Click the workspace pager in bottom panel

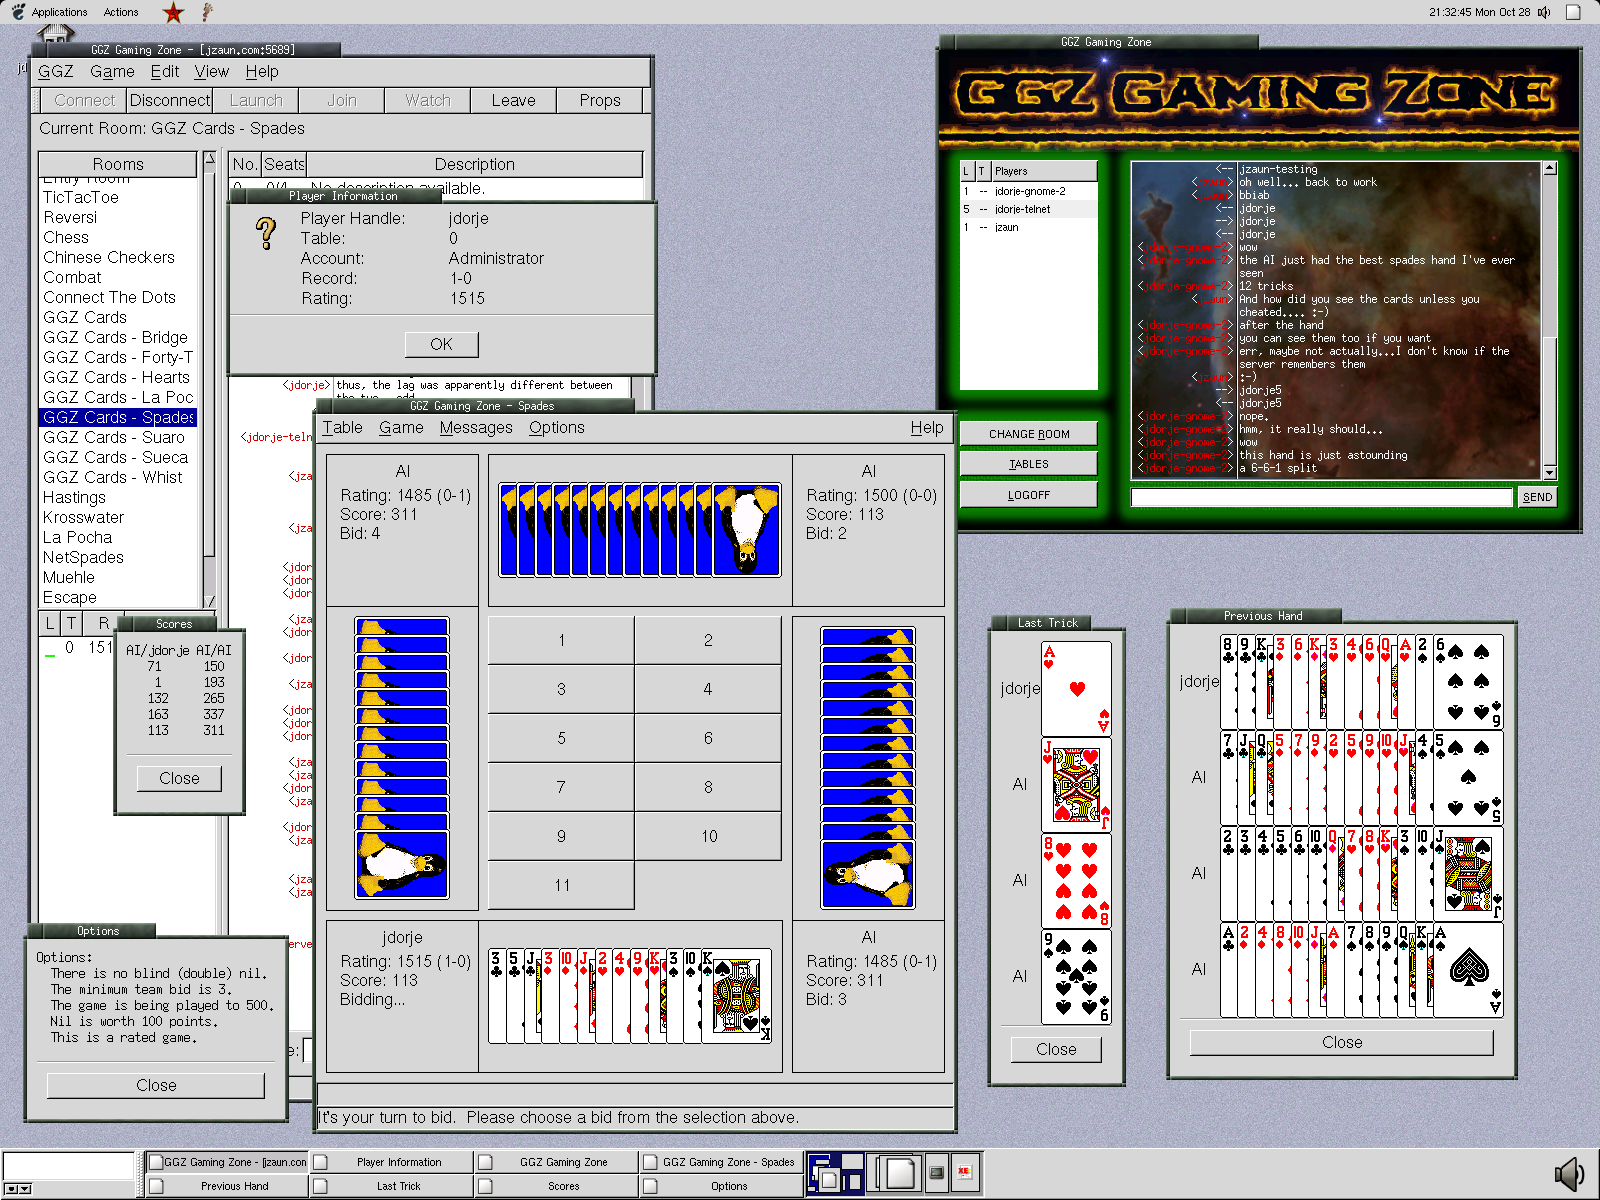pyautogui.click(x=835, y=1173)
